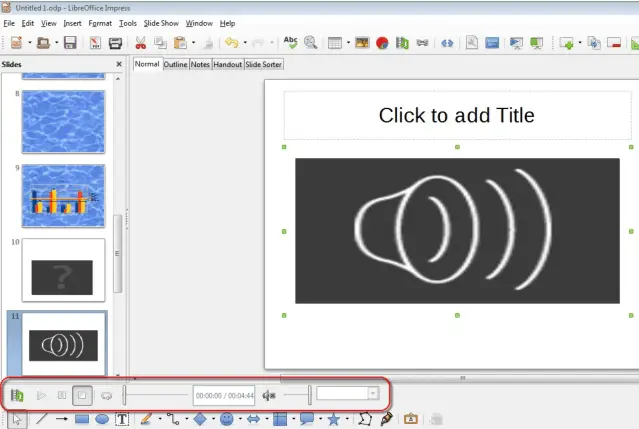Click the Insert Slide icon
Image resolution: width=639 pixels, height=429 pixels.
[566, 43]
